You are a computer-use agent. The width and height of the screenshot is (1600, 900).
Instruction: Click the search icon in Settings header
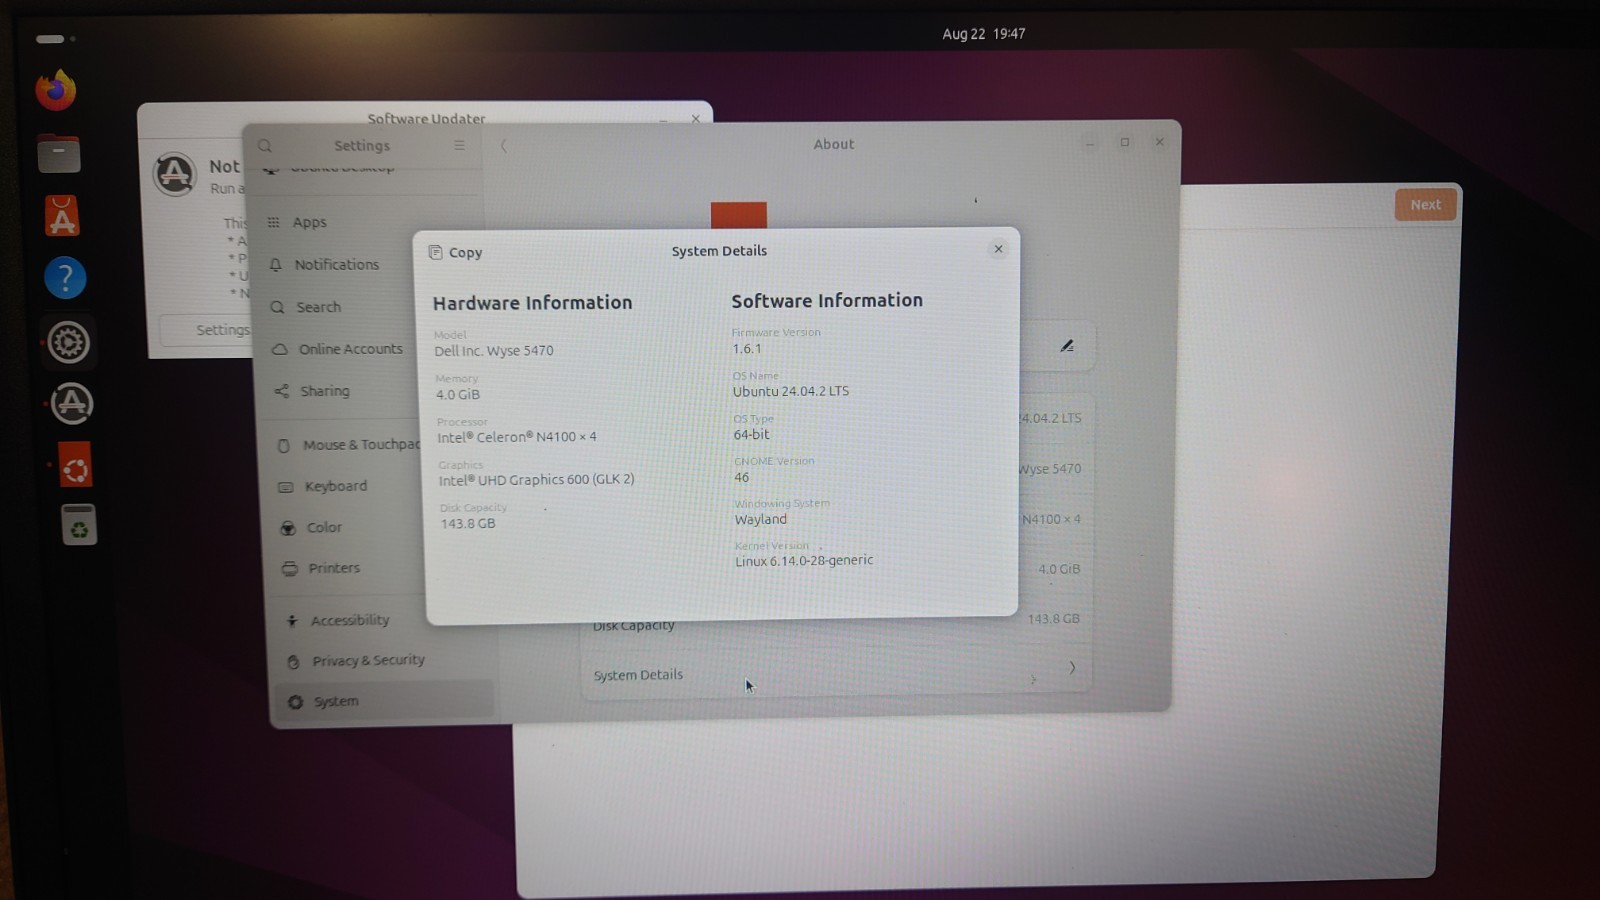pos(265,146)
